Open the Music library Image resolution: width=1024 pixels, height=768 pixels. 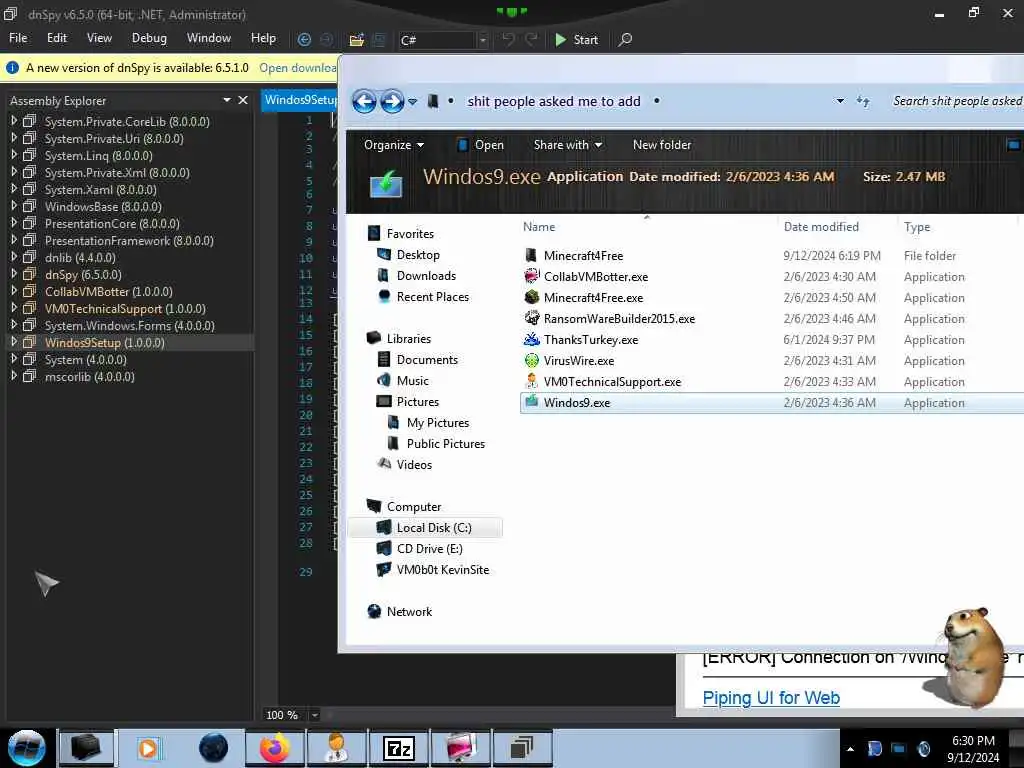tap(412, 381)
